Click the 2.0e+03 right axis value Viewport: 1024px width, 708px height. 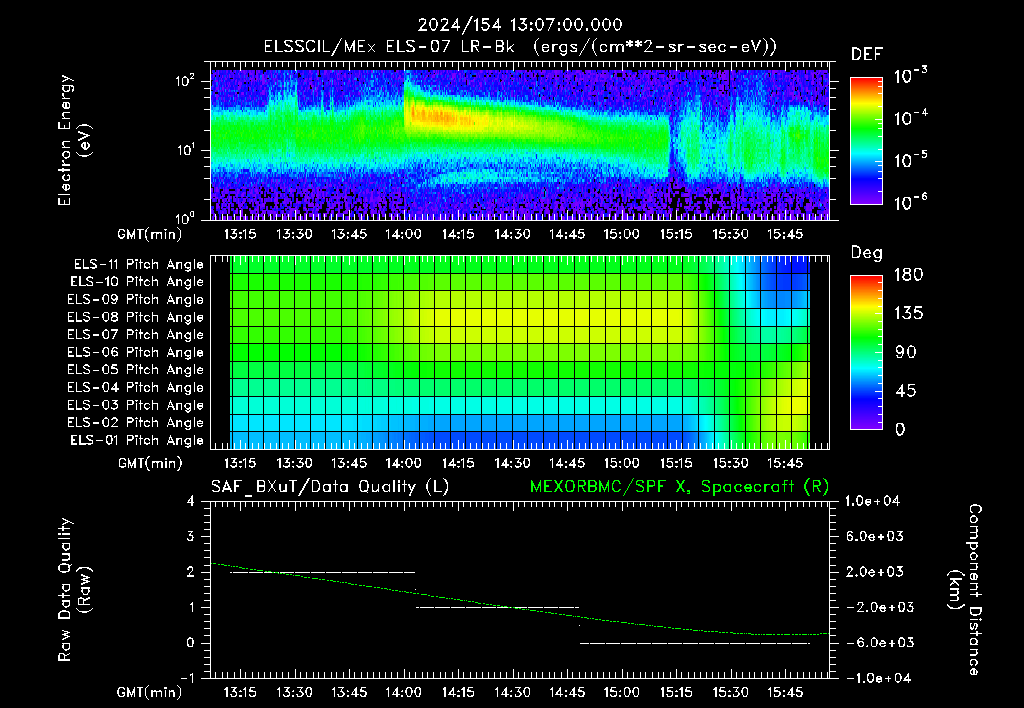point(875,572)
